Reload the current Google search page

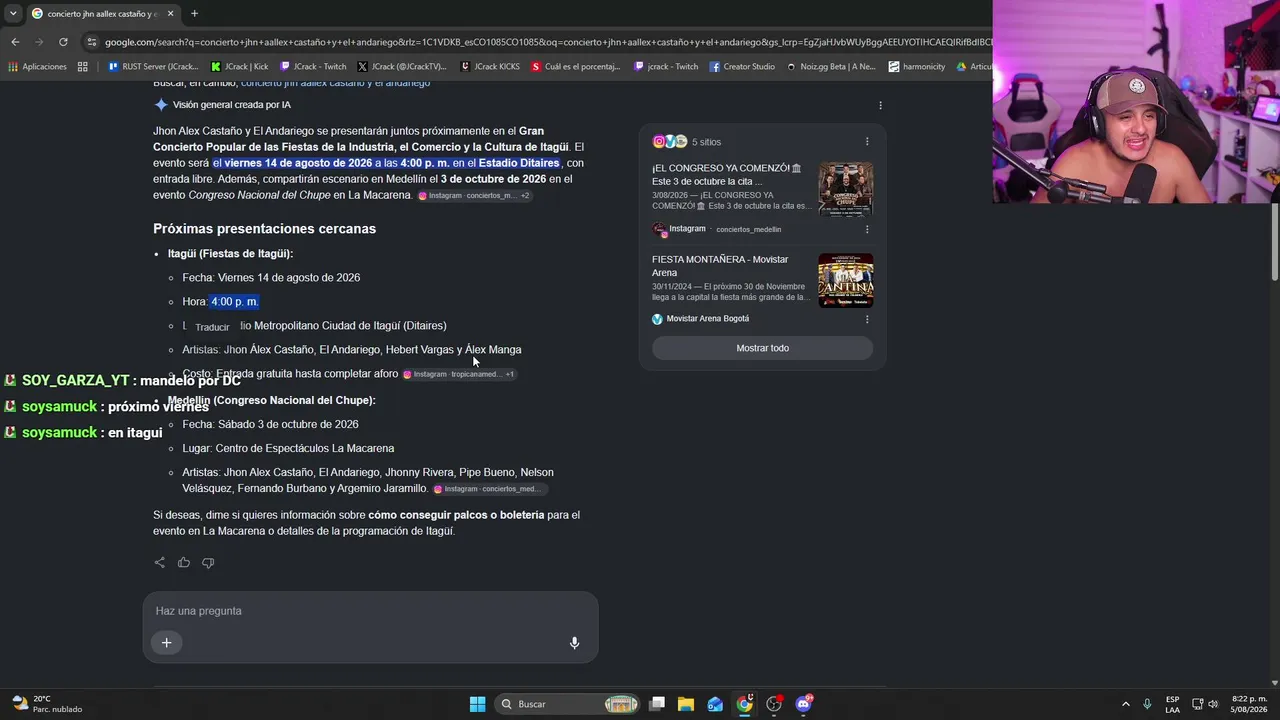(x=63, y=42)
